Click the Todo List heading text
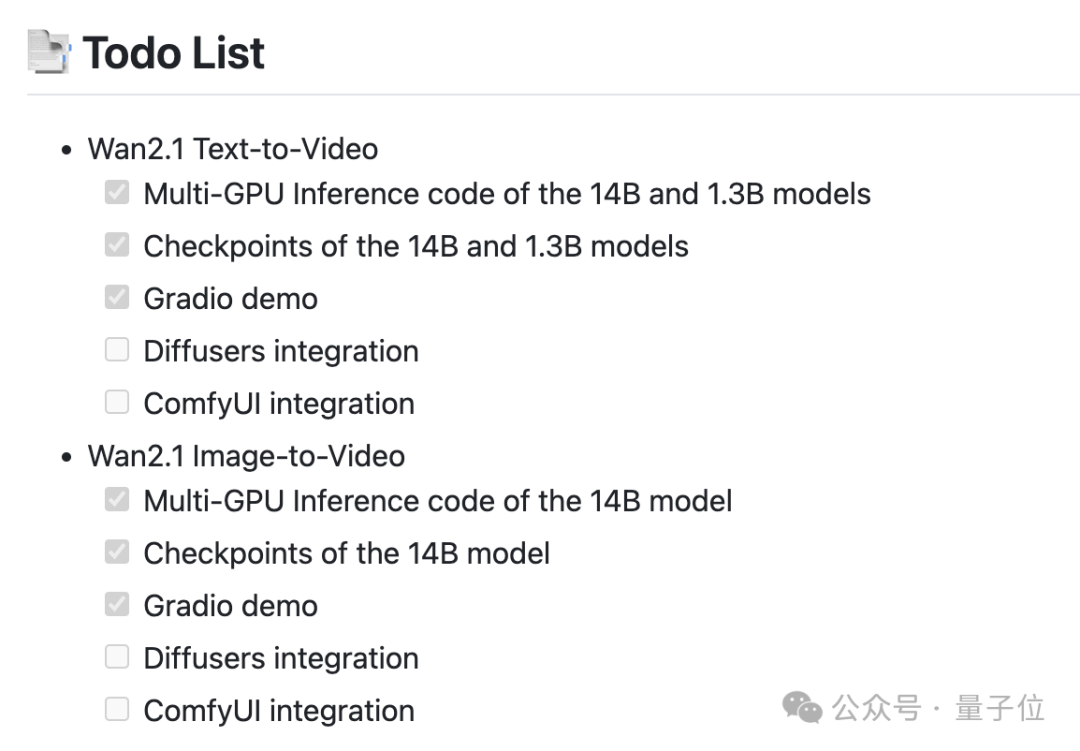This screenshot has width=1080, height=751. (x=174, y=53)
